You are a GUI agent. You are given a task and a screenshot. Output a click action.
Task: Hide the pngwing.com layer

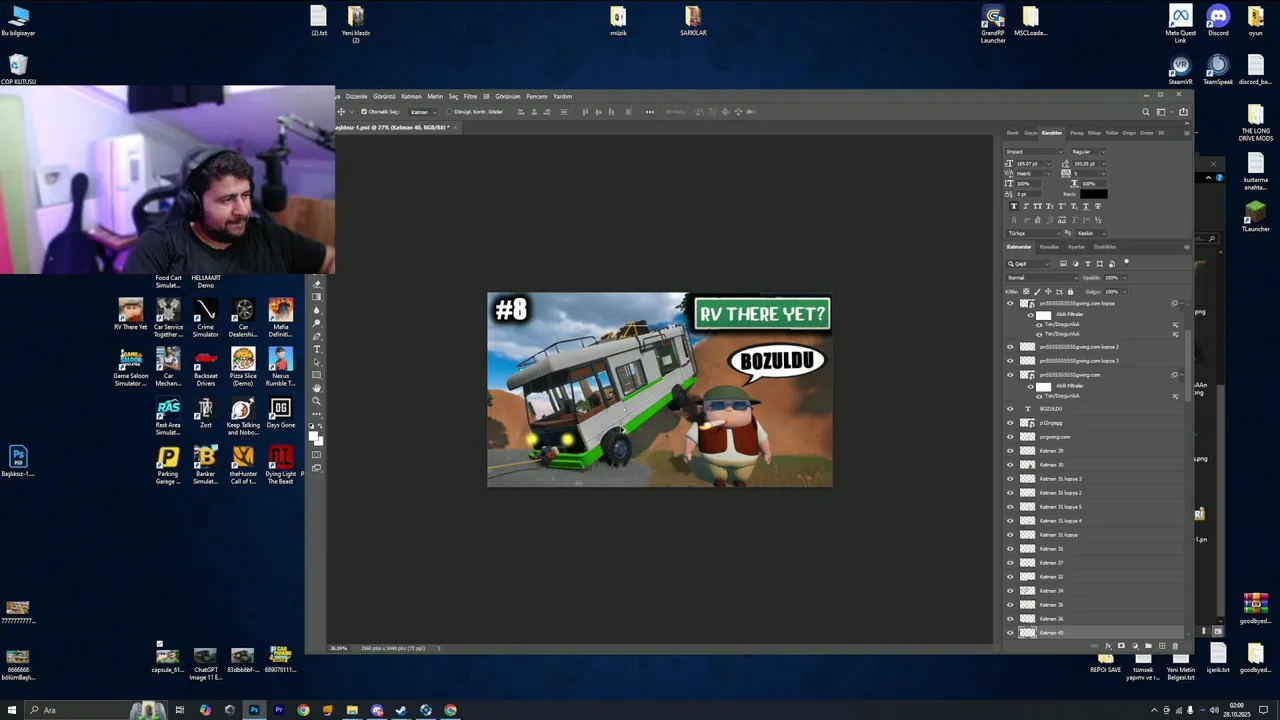click(1010, 437)
